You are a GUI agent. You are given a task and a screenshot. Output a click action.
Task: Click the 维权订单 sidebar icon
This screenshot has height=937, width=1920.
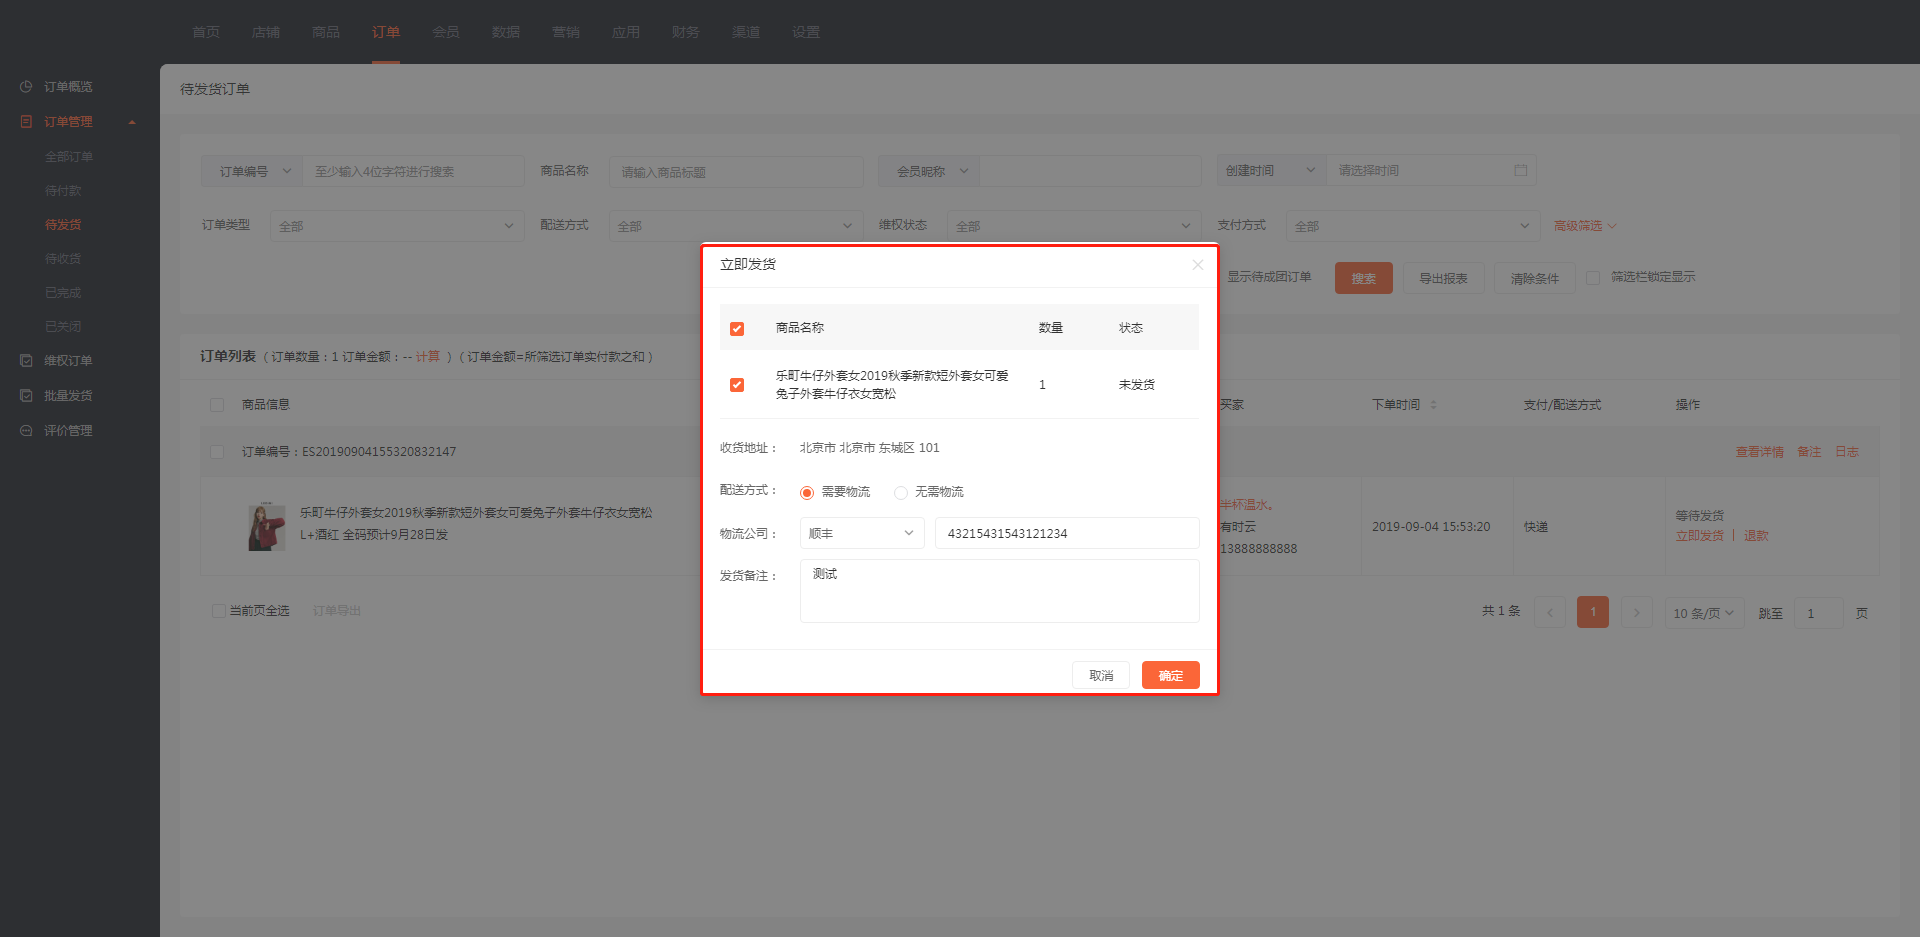click(x=26, y=361)
